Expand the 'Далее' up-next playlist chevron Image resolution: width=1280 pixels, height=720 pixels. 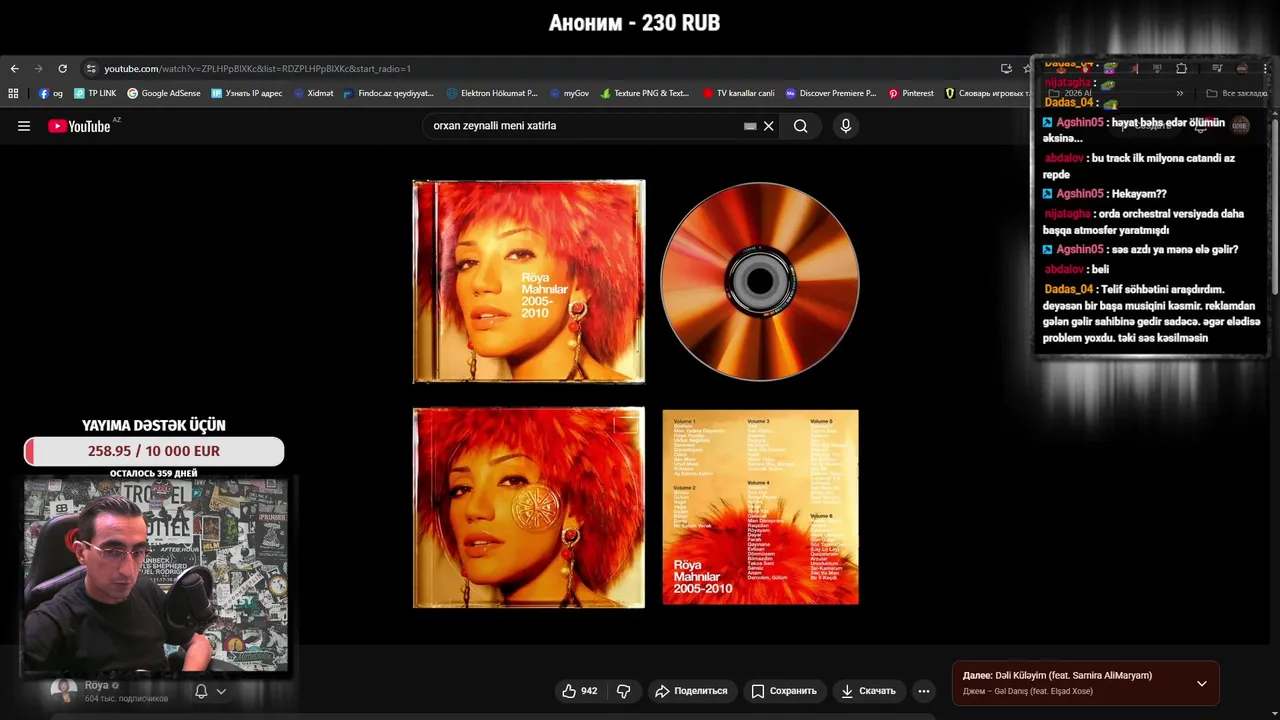1202,684
